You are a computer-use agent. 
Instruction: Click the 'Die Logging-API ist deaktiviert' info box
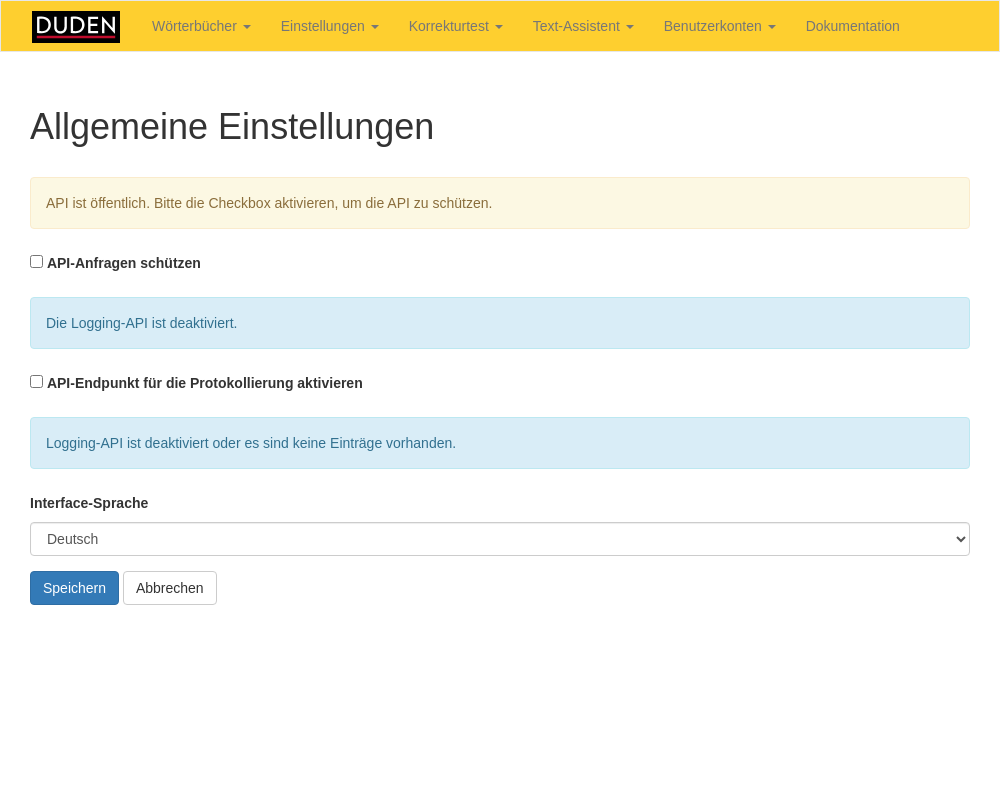[499, 323]
